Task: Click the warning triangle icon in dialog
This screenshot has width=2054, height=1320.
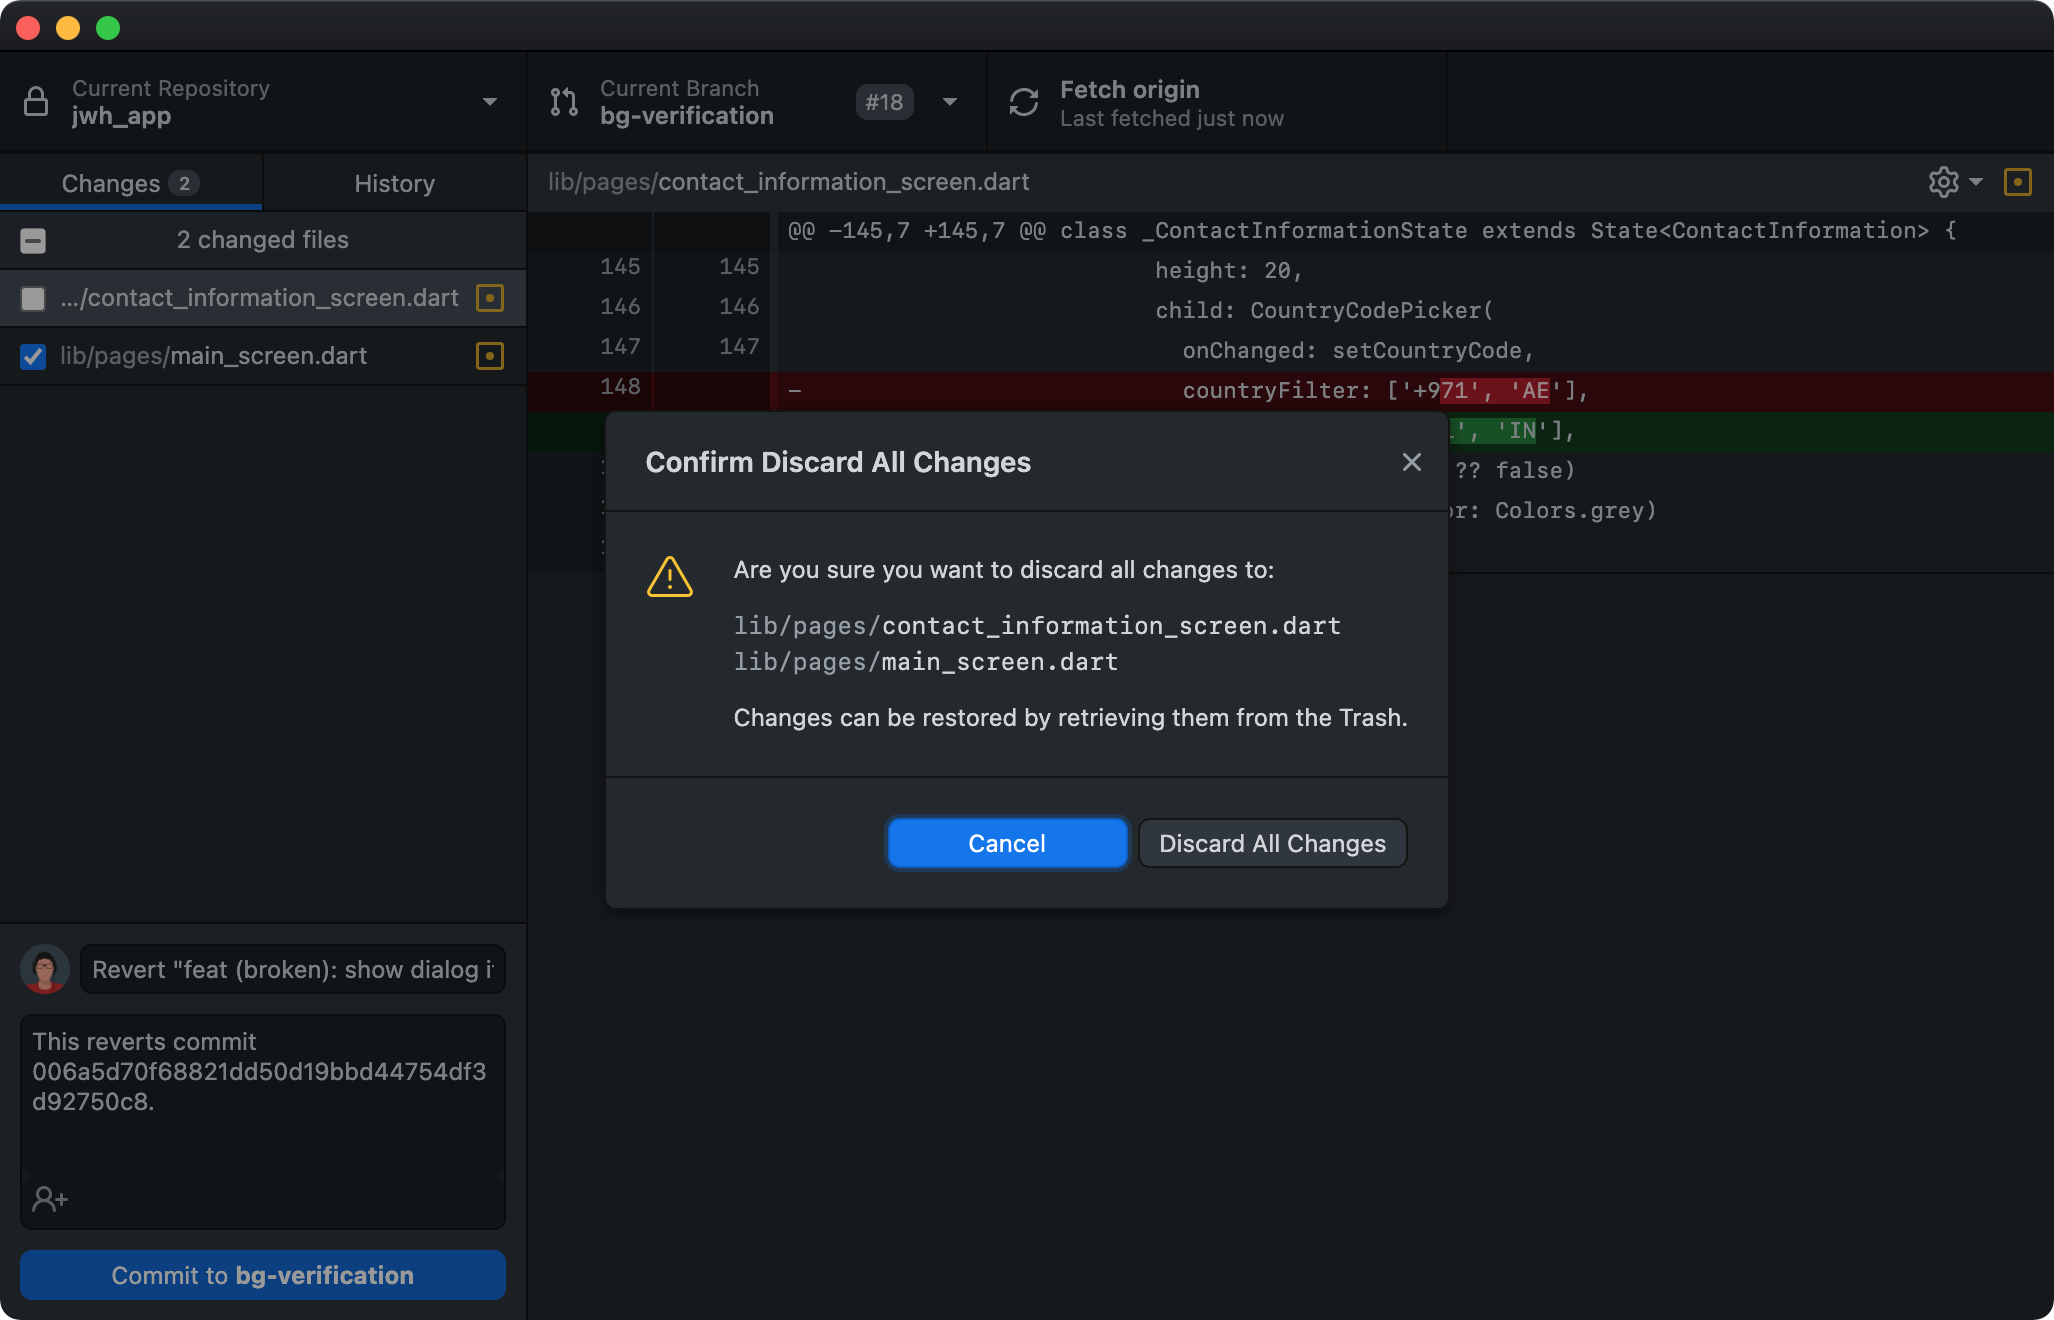Action: click(x=670, y=577)
